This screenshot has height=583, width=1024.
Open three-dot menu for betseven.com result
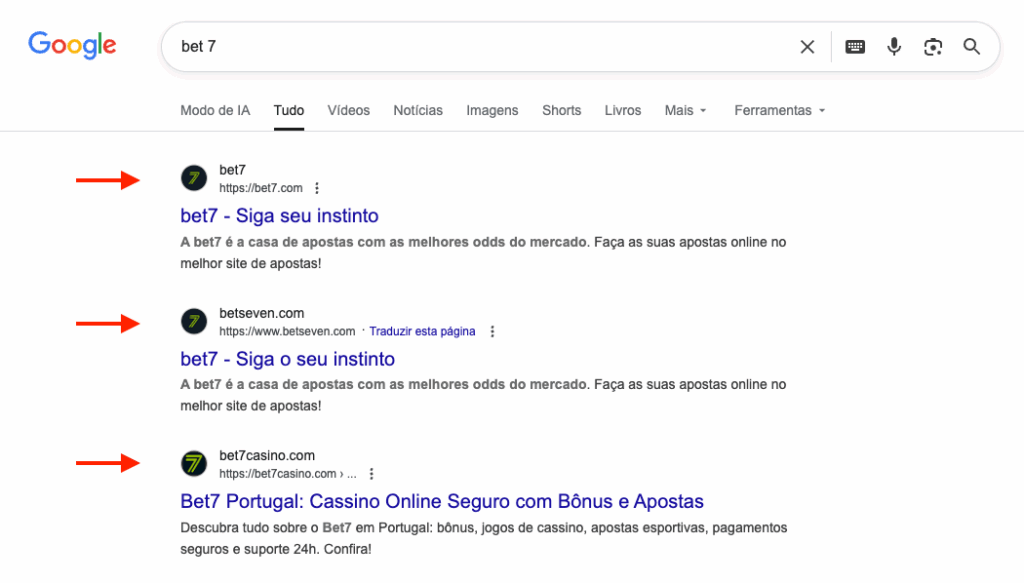pyautogui.click(x=492, y=331)
